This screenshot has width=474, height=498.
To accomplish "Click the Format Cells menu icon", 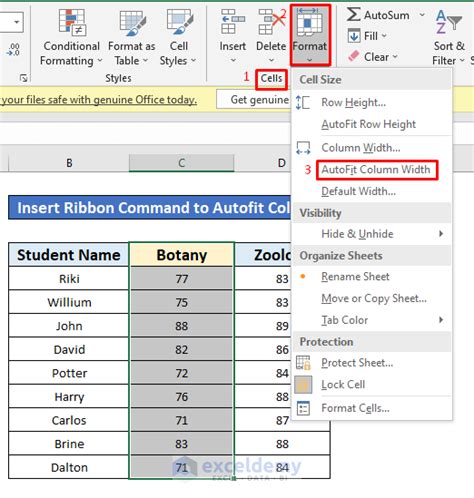I will 303,408.
